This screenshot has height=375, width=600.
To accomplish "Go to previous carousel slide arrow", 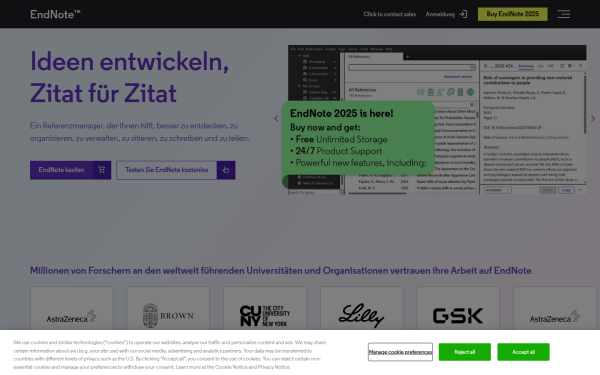I will point(276,119).
